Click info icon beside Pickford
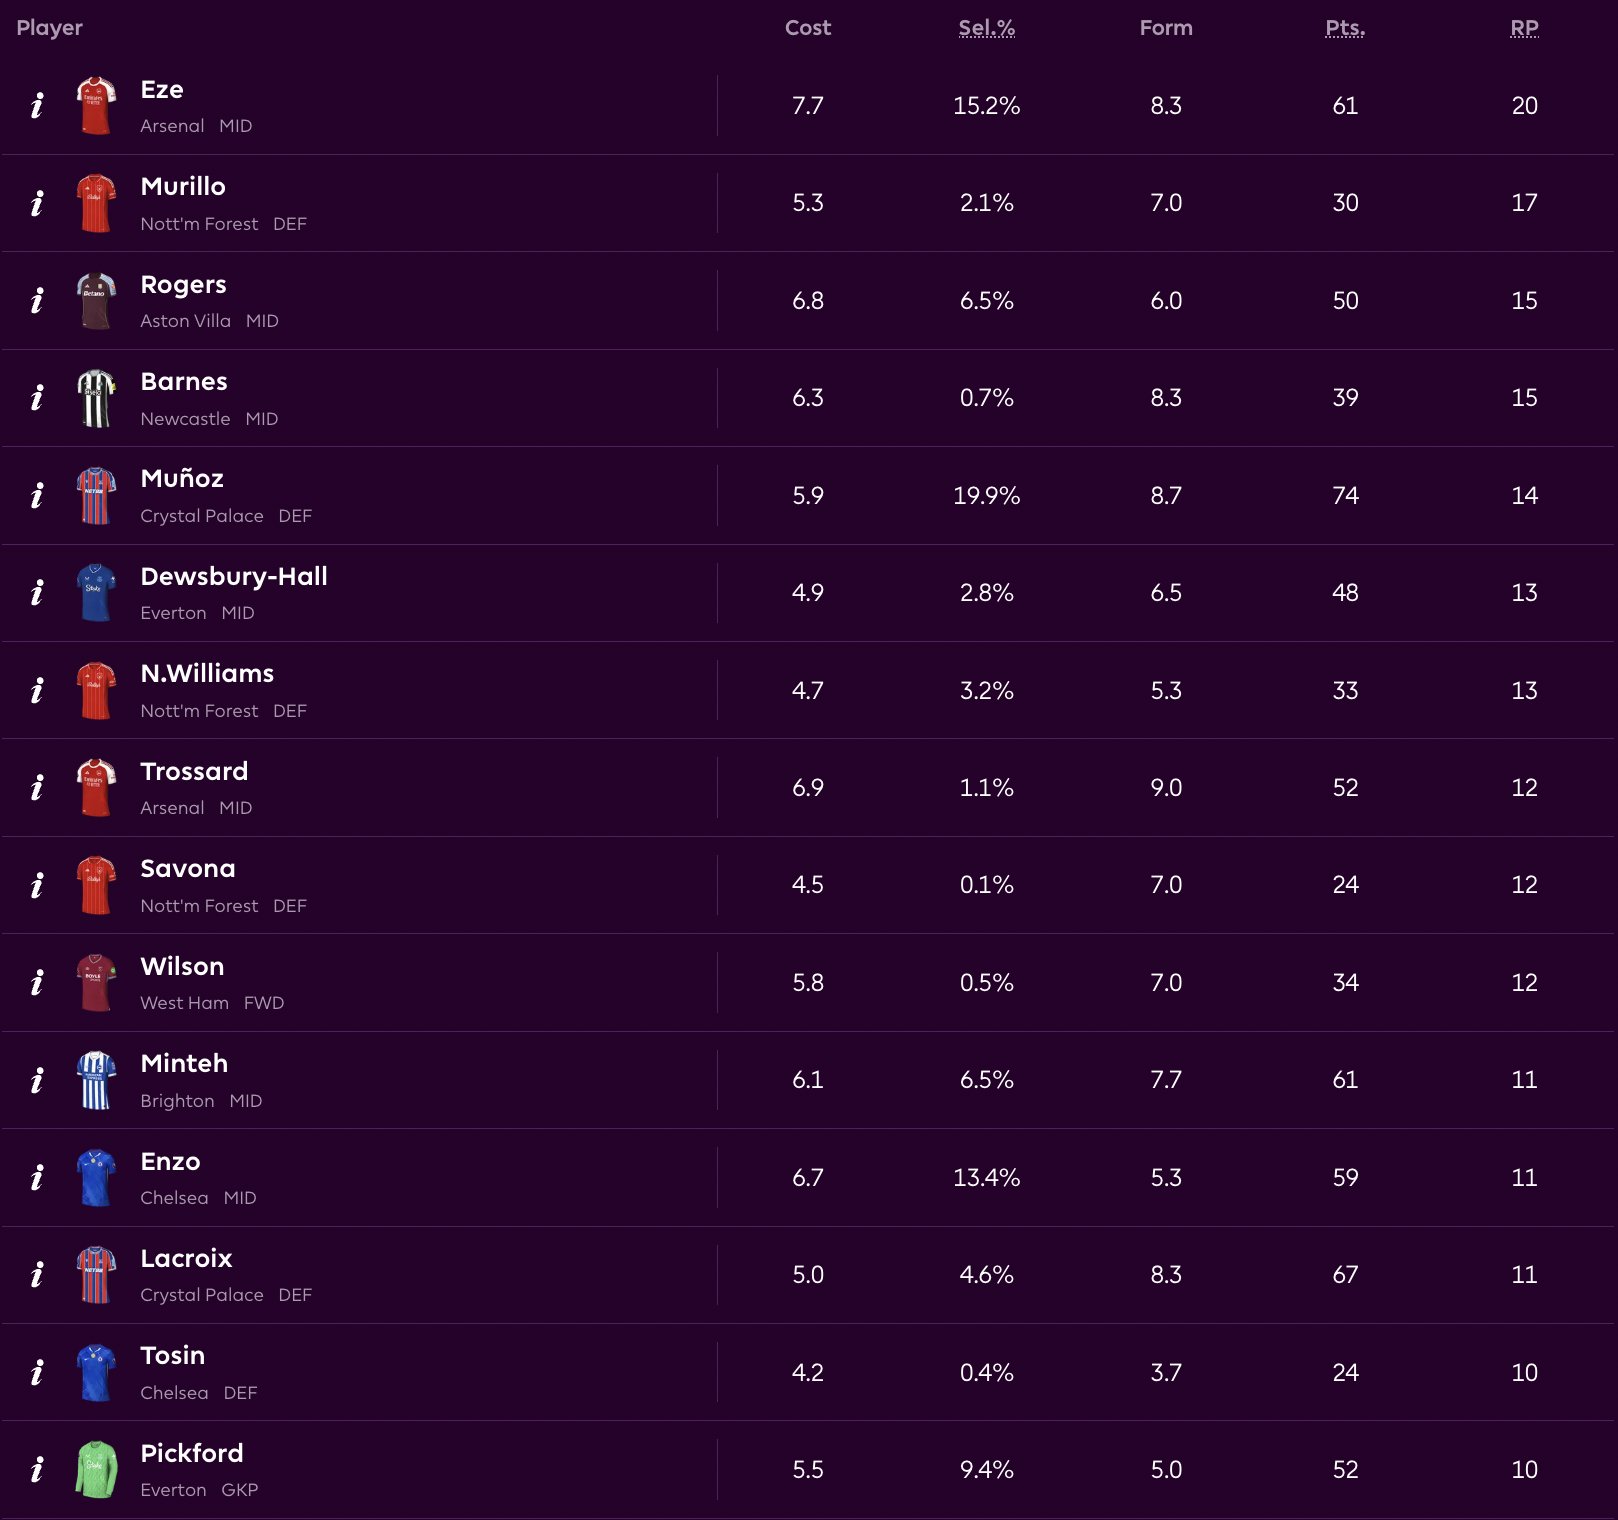The image size is (1618, 1520). pos(37,1470)
